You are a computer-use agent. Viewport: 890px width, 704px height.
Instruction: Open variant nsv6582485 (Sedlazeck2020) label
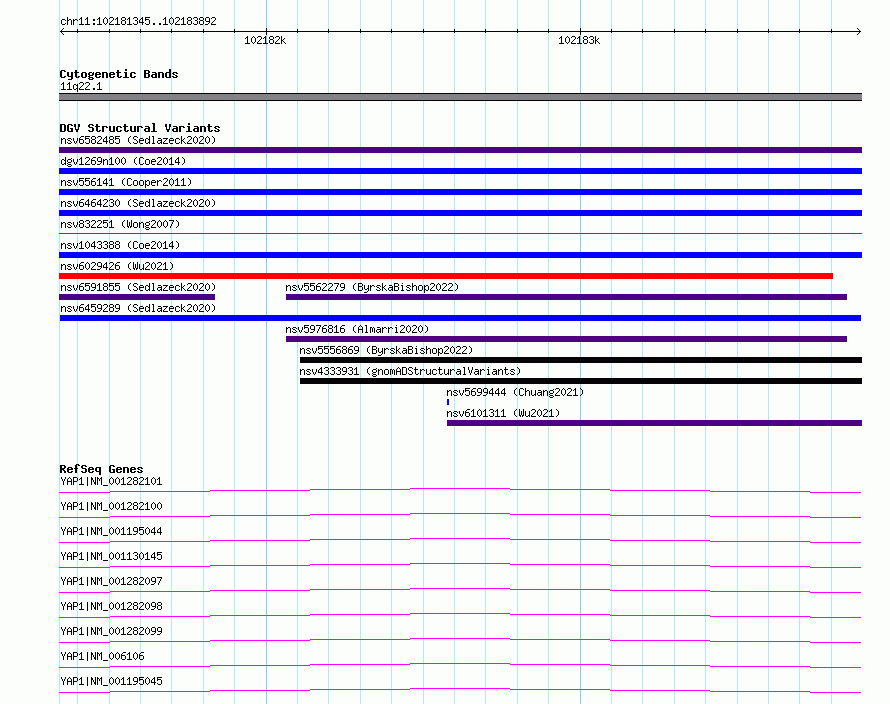pyautogui.click(x=138, y=140)
